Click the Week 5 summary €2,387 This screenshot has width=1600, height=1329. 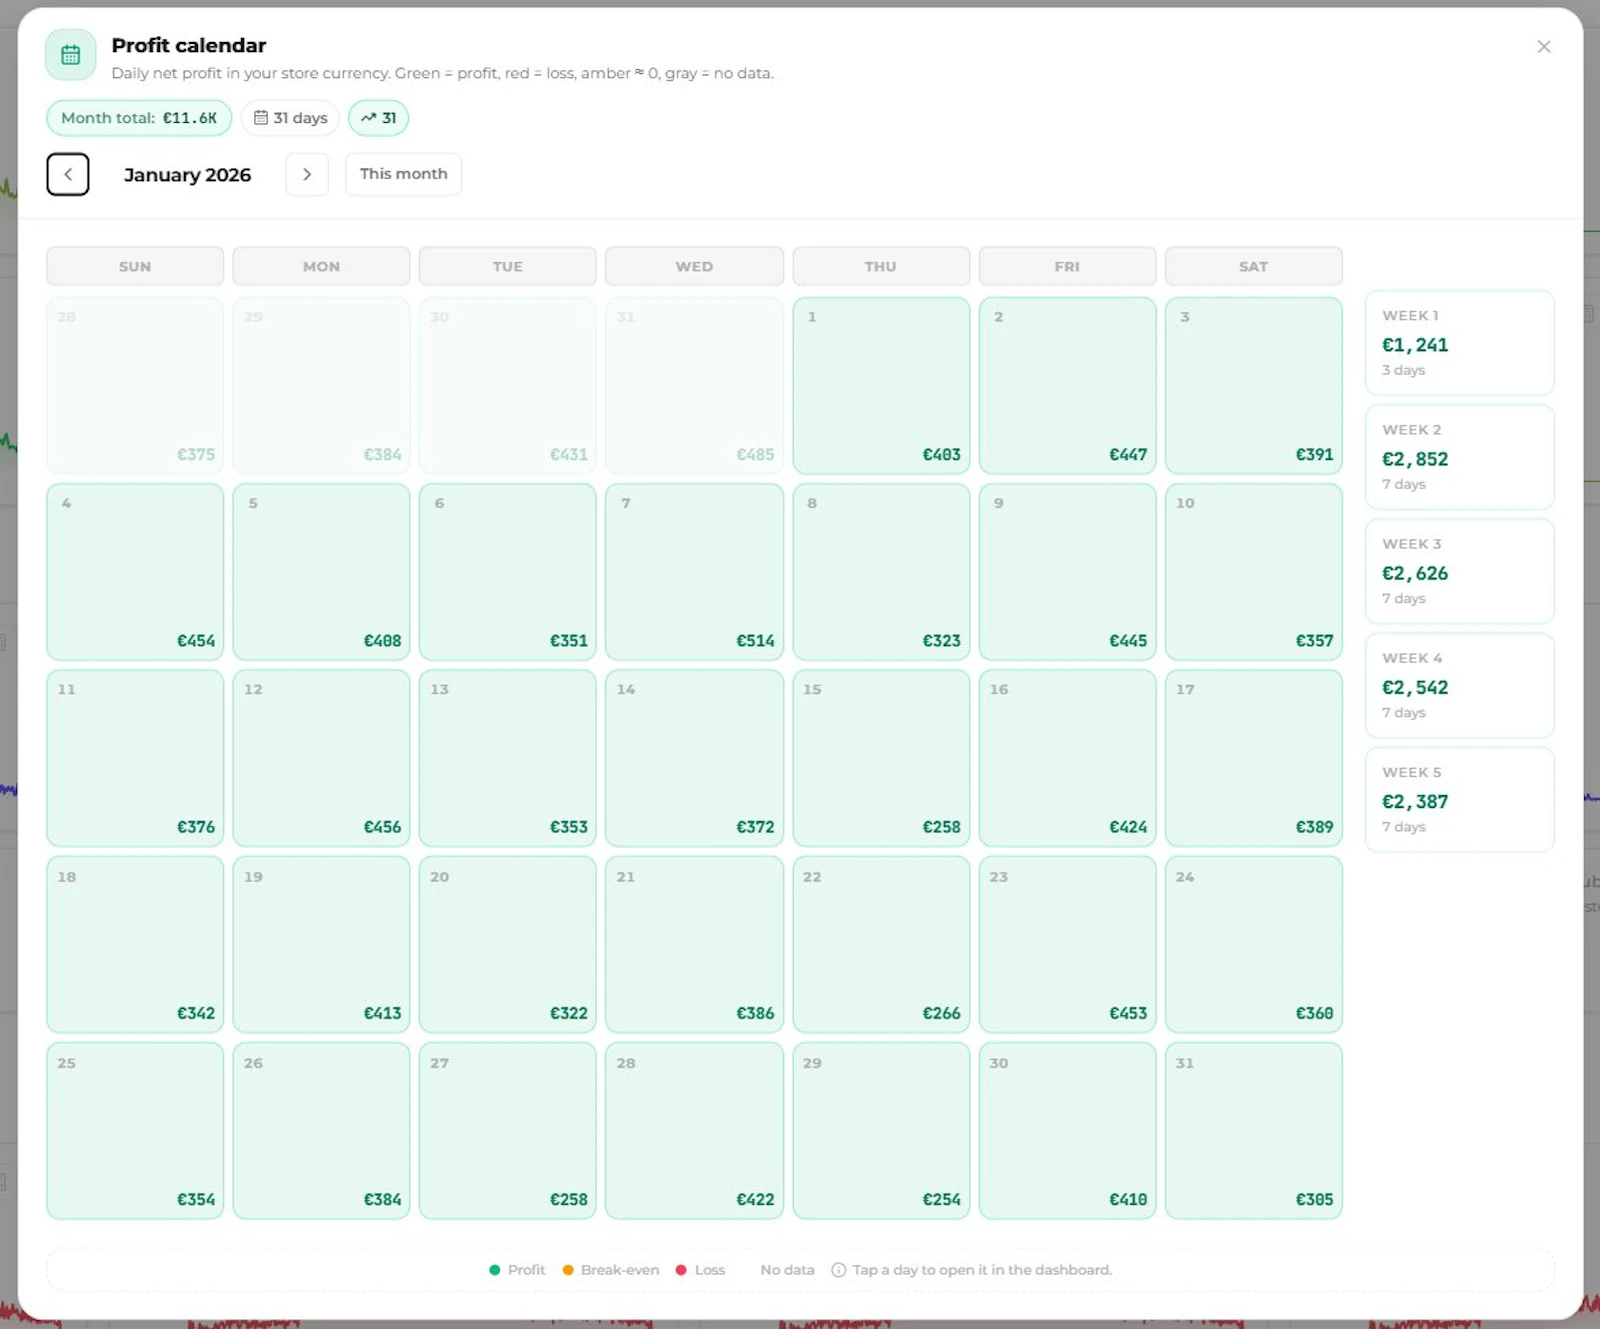(x=1459, y=799)
